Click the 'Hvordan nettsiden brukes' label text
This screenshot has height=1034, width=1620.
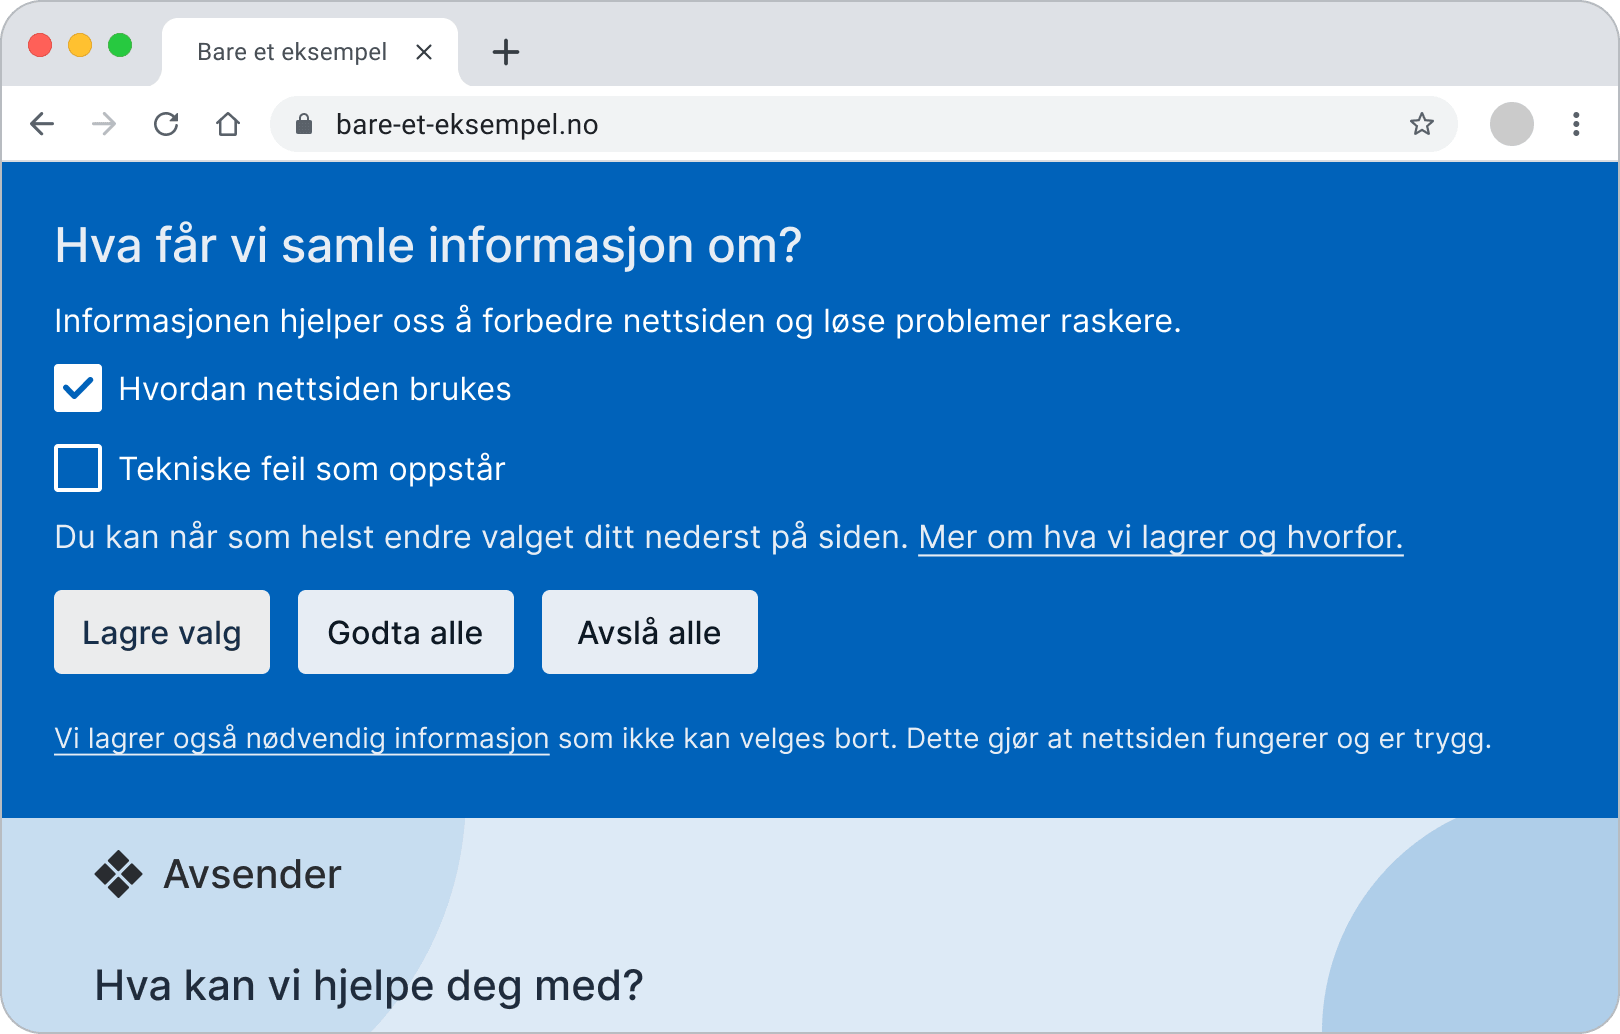tap(315, 389)
